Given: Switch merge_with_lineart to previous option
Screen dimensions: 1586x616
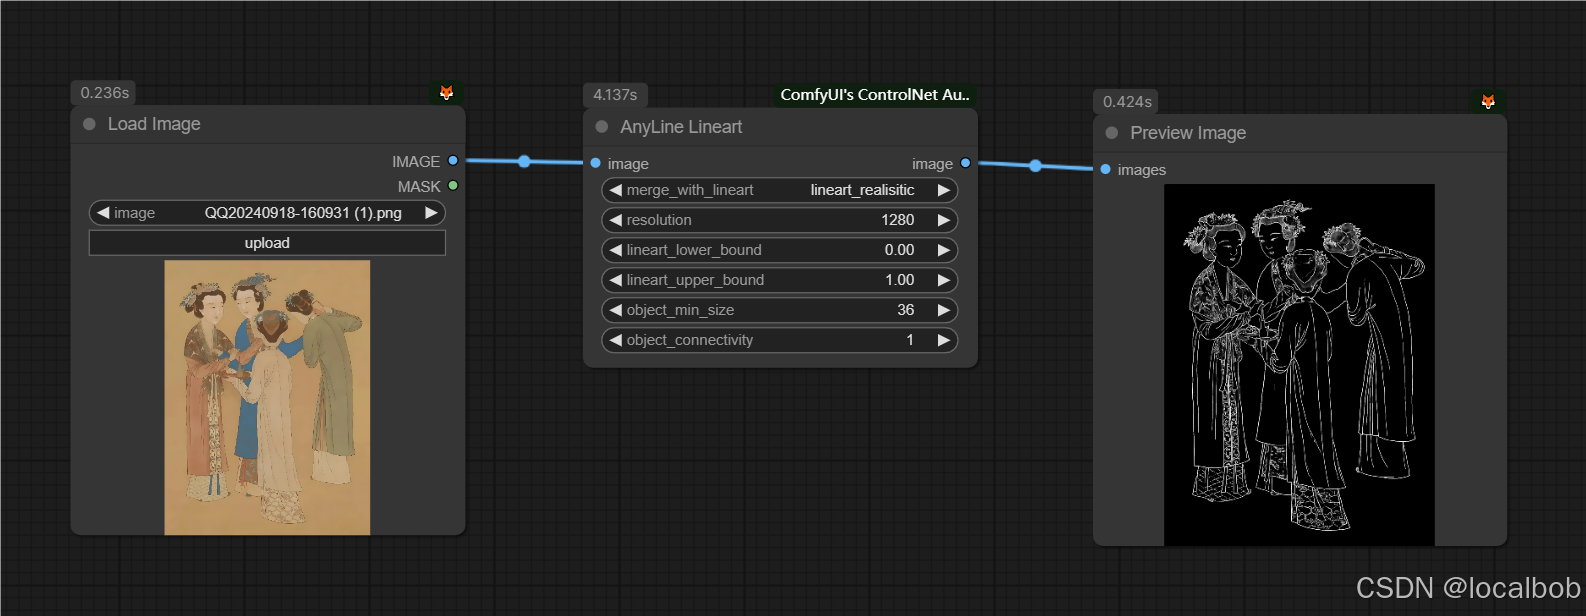Looking at the screenshot, I should tap(615, 190).
